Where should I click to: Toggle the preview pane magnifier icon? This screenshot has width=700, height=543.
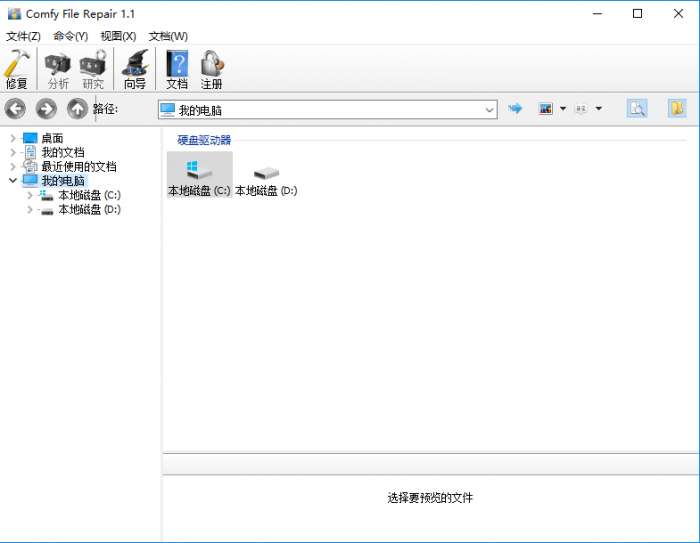tap(637, 109)
